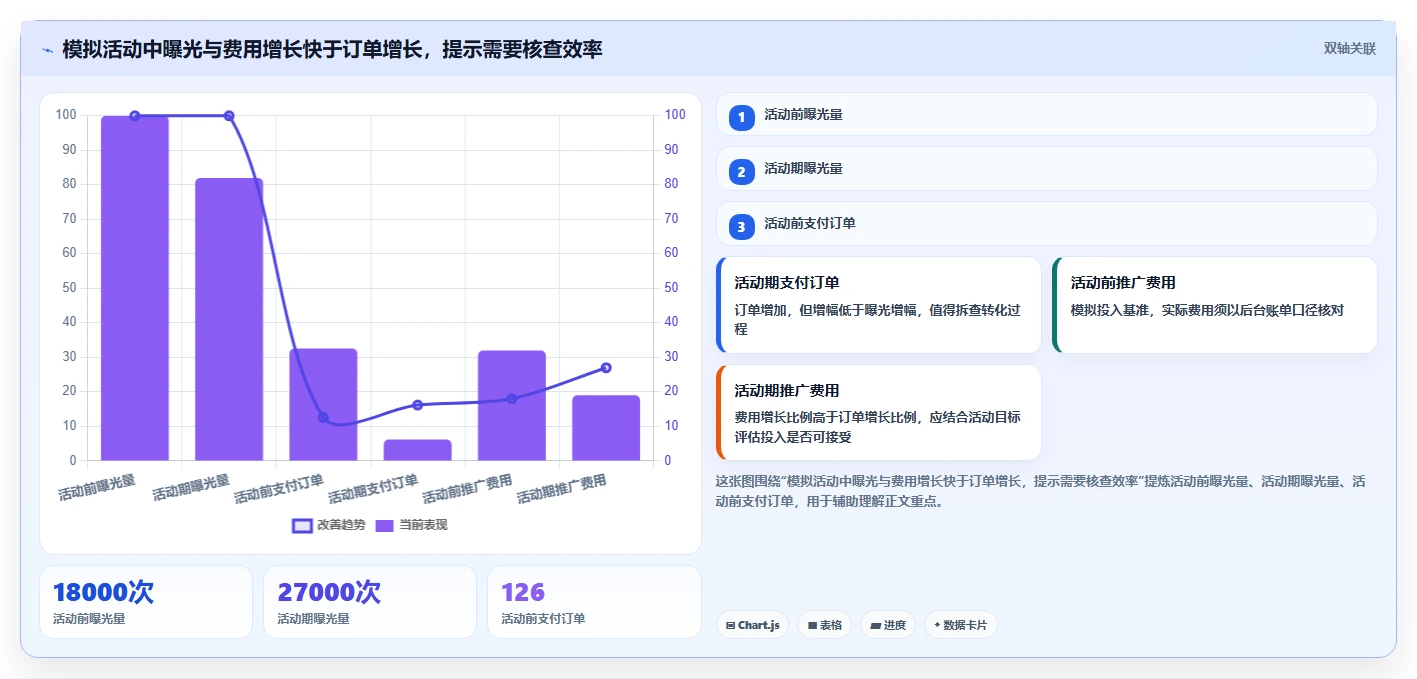This screenshot has height=679, width=1417.
Task: Click the 活动前支付订单 bar in the chart
Action: pyautogui.click(x=323, y=405)
